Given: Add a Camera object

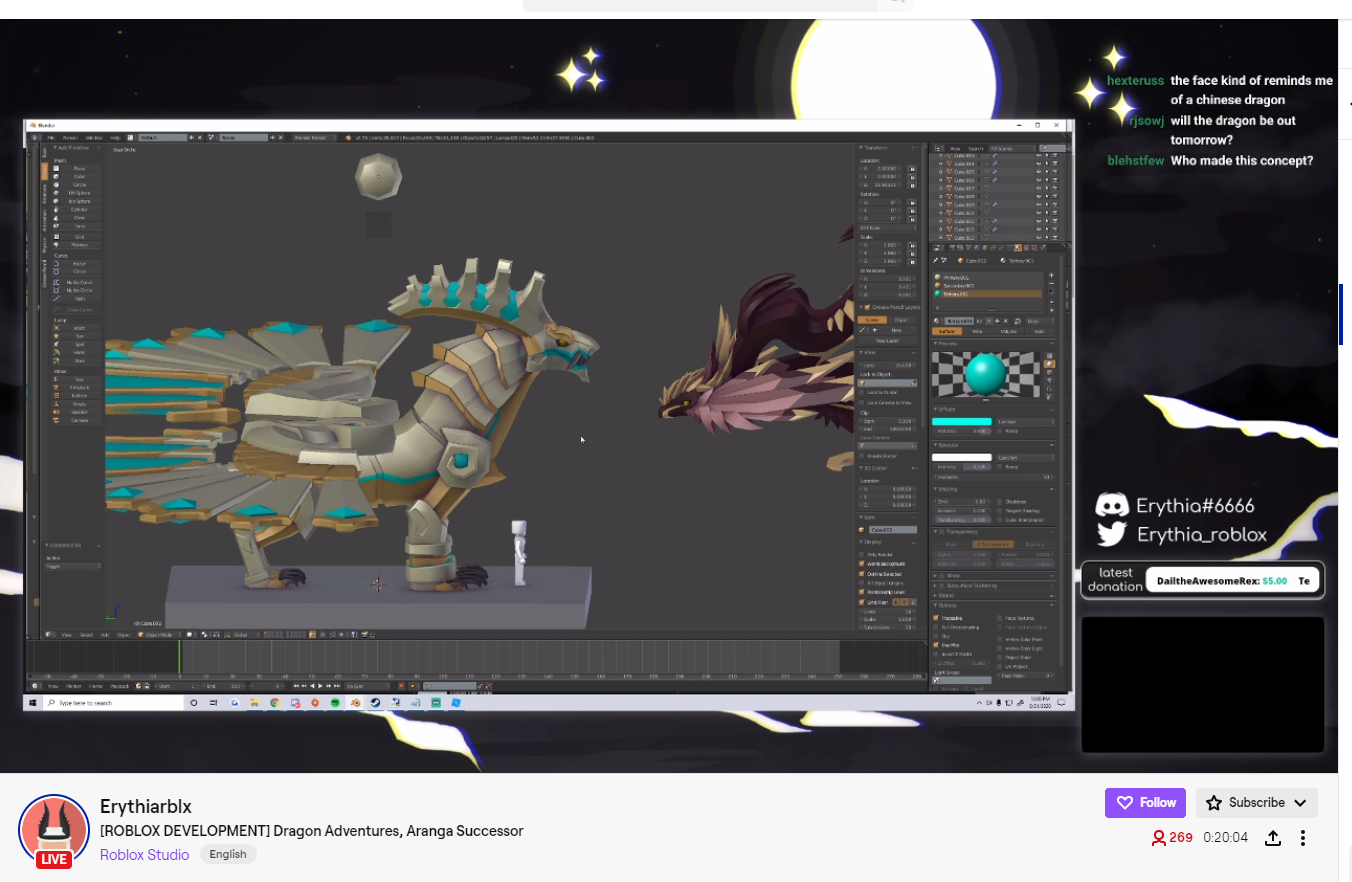Looking at the screenshot, I should click(77, 420).
